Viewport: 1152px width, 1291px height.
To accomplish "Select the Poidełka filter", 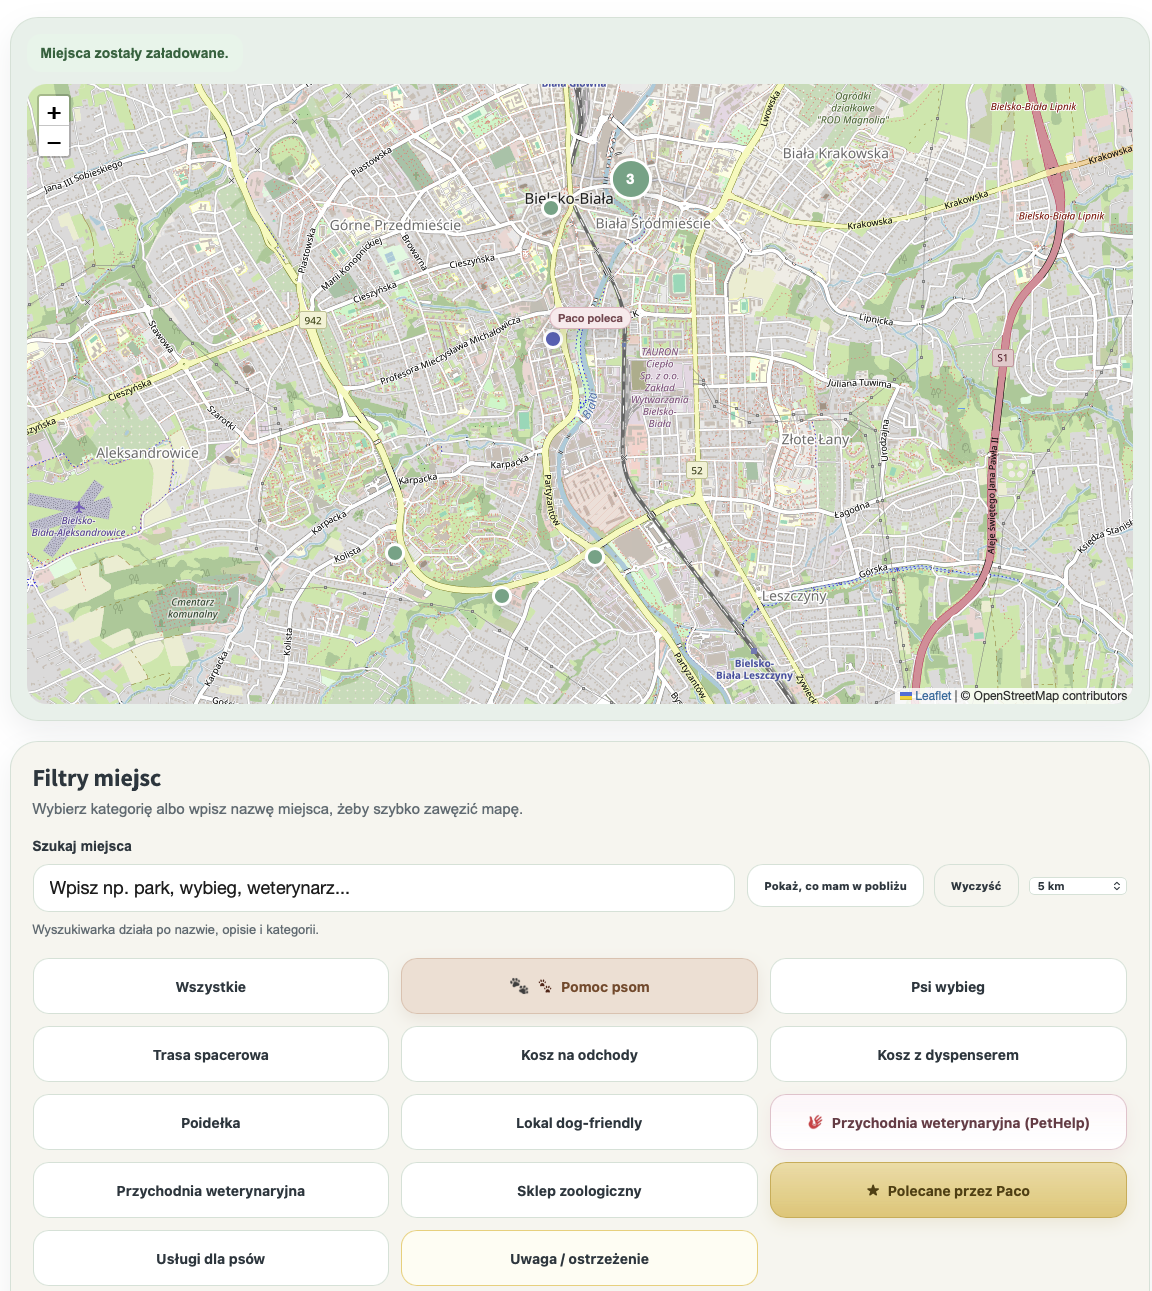I will (211, 1123).
